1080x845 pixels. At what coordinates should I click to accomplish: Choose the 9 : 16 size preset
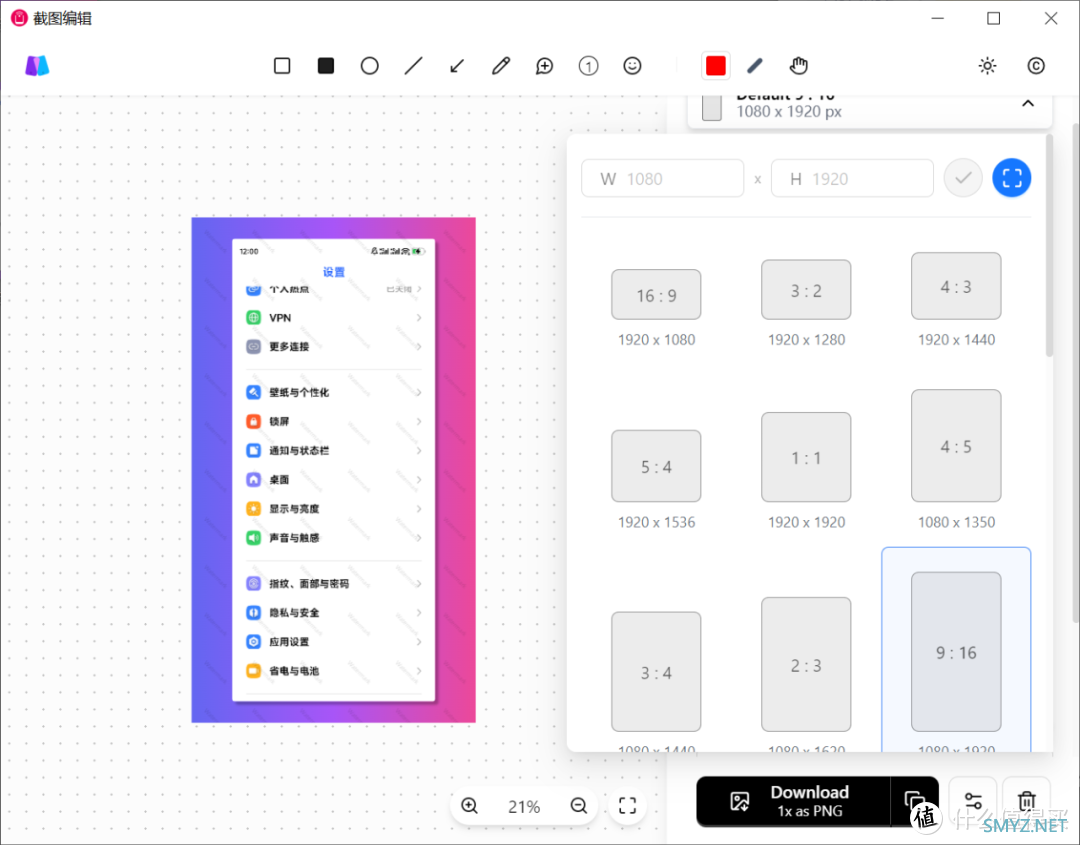956,652
